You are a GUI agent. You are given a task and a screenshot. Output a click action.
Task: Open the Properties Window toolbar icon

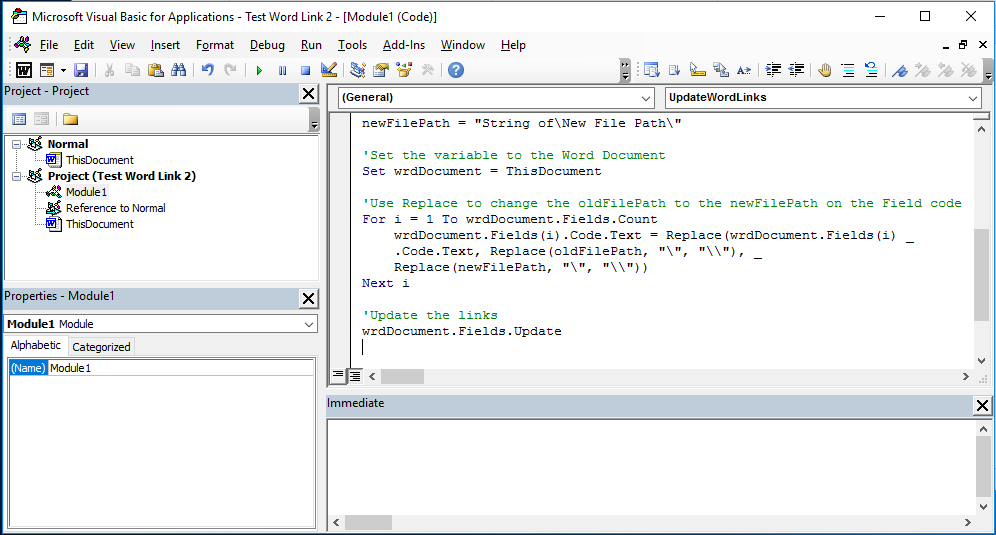[x=381, y=70]
